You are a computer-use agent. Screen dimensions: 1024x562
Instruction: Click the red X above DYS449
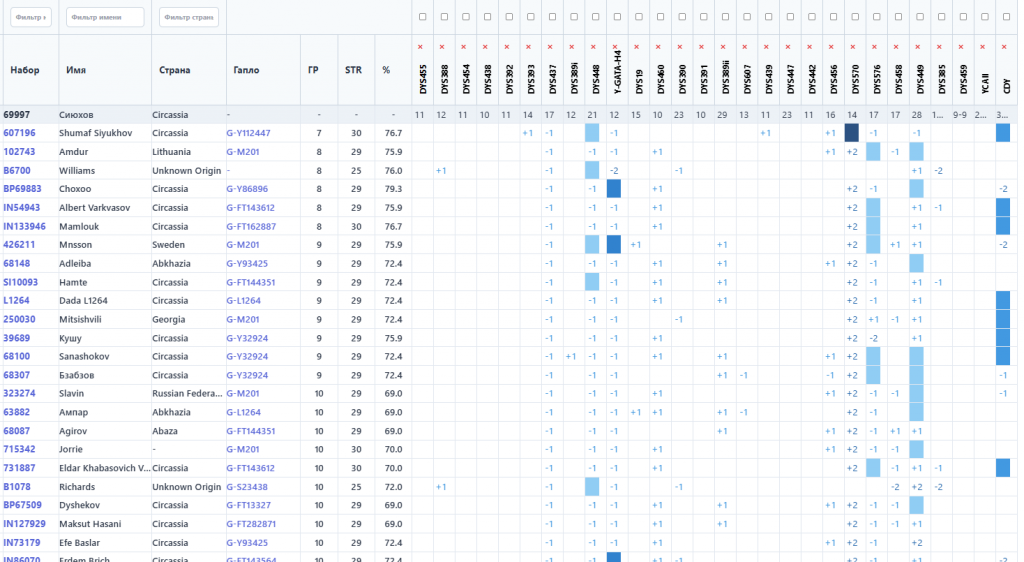[x=917, y=47]
